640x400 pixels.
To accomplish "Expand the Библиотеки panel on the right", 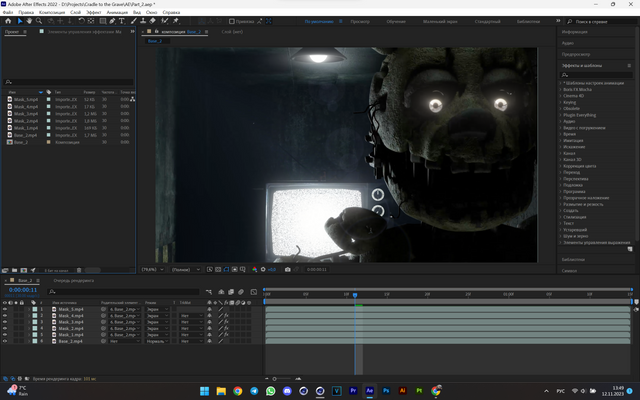I will click(574, 259).
